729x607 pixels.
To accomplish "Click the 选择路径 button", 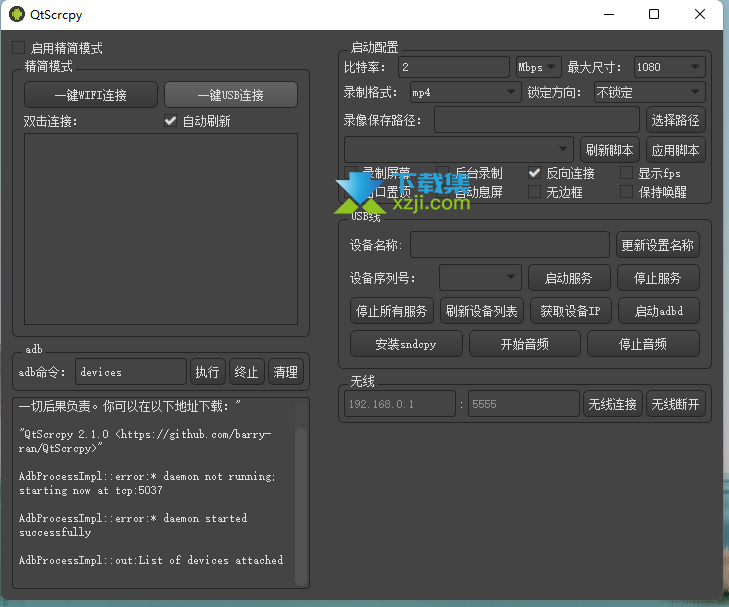I will [x=676, y=120].
